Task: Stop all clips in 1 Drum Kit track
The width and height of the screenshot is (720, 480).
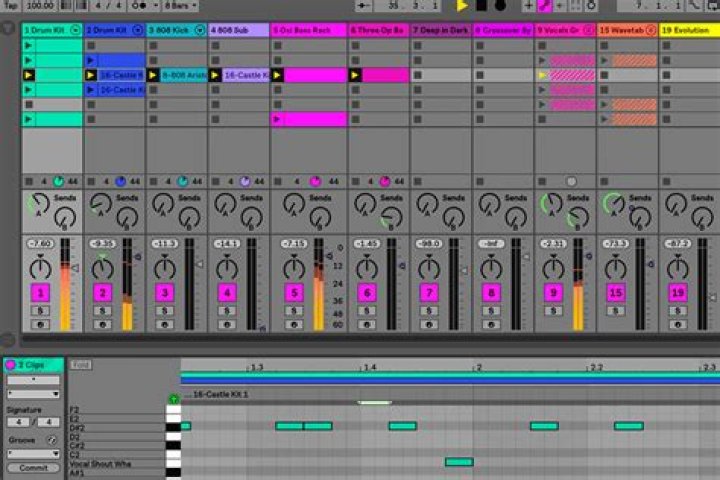Action: (29, 181)
